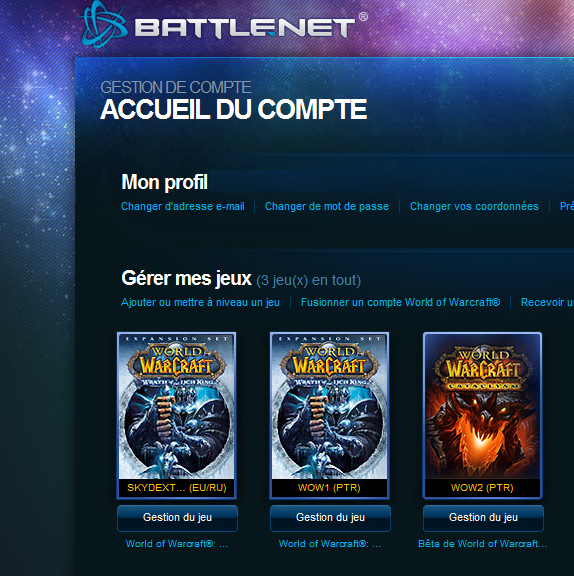Image resolution: width=574 pixels, height=576 pixels.
Task: Open Changer vos coordonnées link
Action: click(474, 206)
